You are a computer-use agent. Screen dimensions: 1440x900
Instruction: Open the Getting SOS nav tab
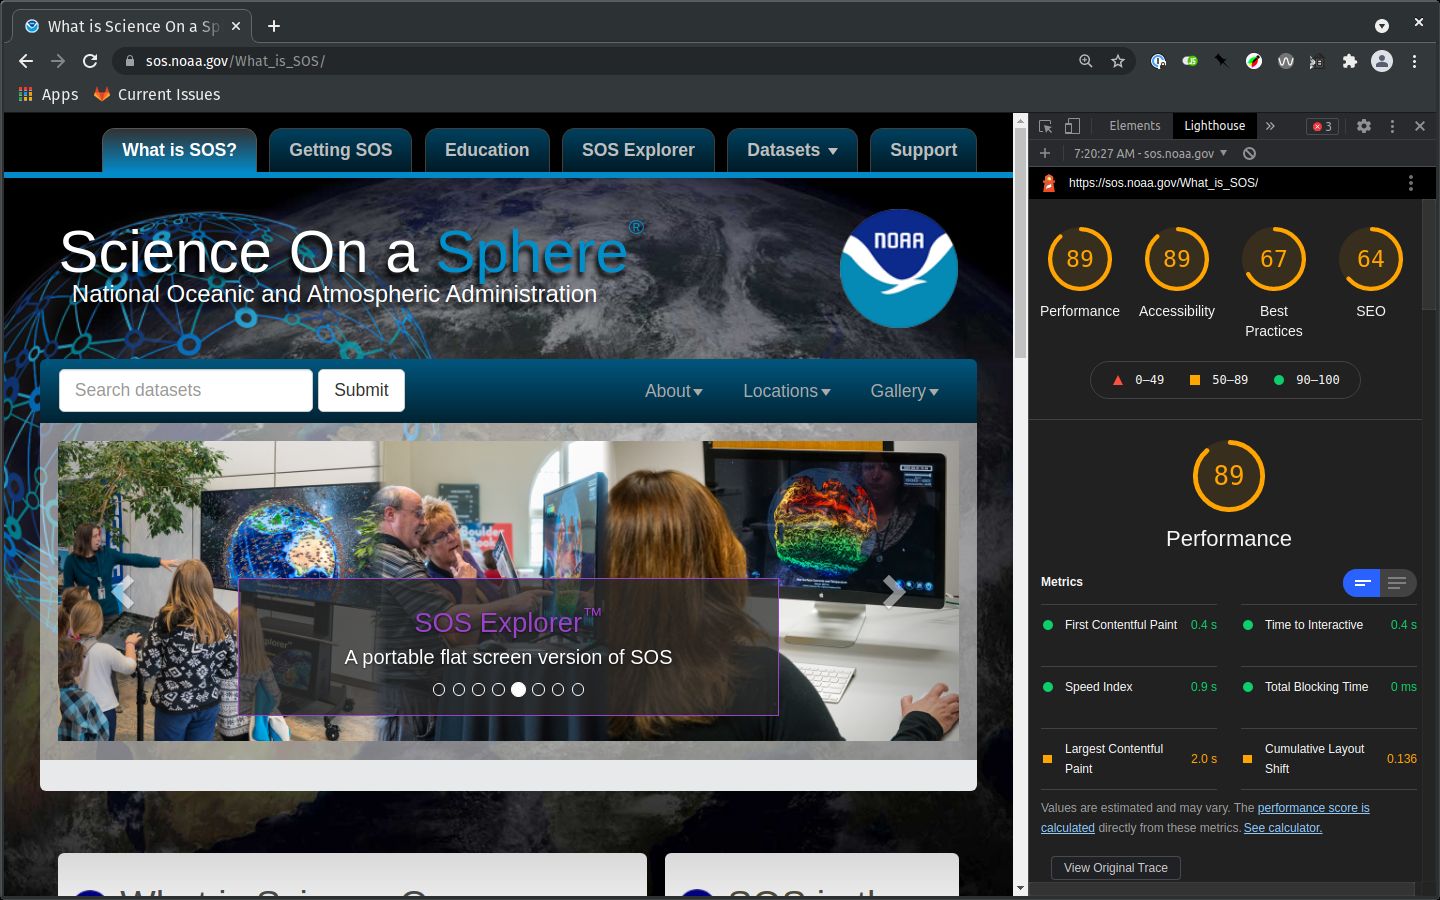point(341,150)
